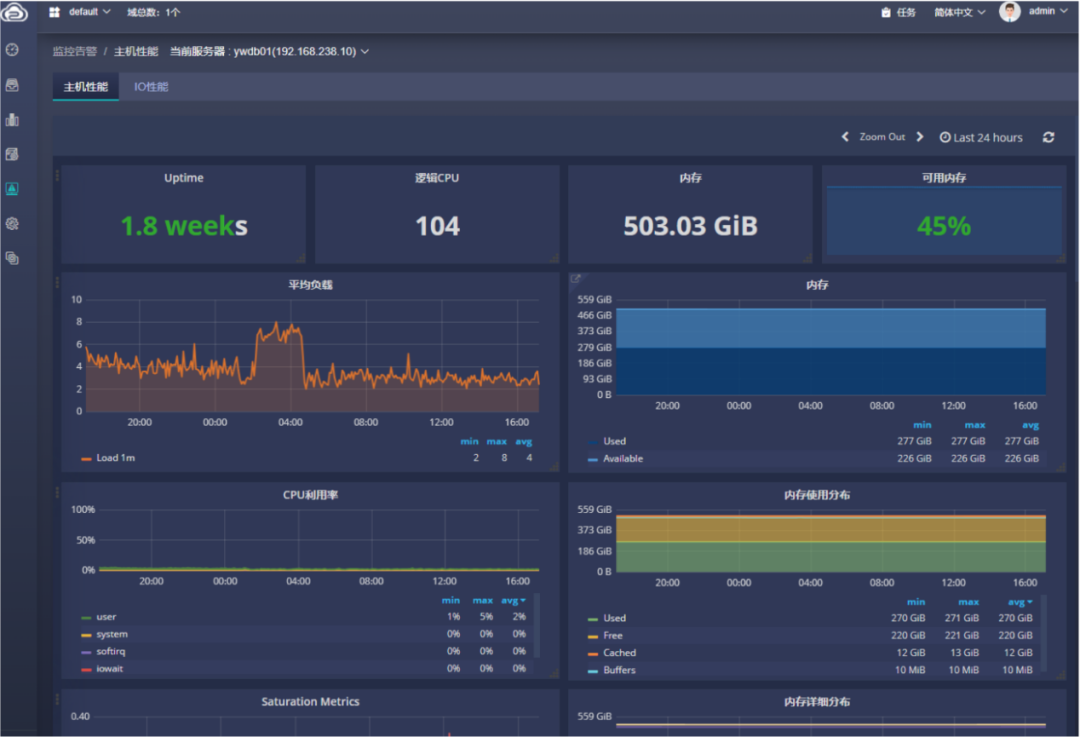Toggle the Load 1m series in legend

point(115,458)
